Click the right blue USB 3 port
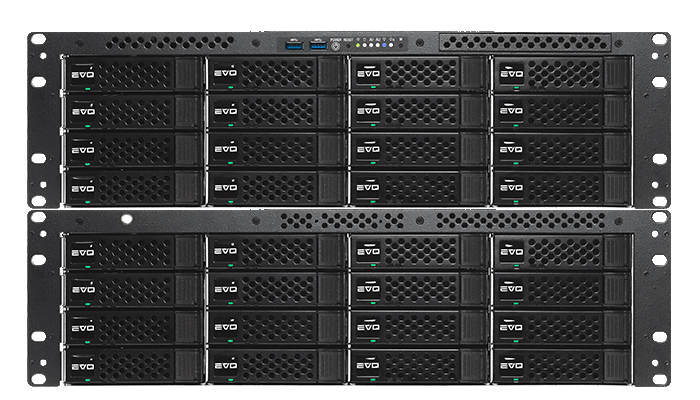Screen dimensions: 700x400 pyautogui.click(x=318, y=46)
